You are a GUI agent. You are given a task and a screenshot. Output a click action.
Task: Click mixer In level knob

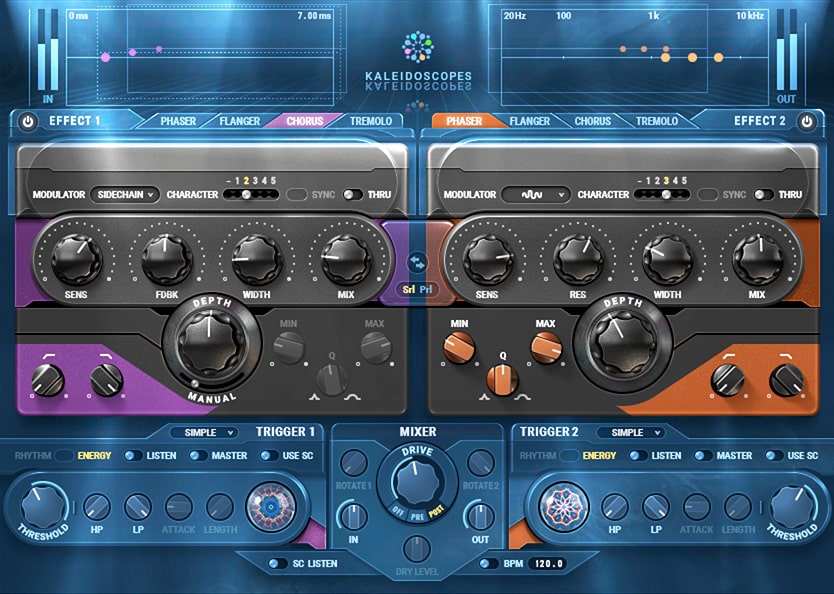[354, 516]
